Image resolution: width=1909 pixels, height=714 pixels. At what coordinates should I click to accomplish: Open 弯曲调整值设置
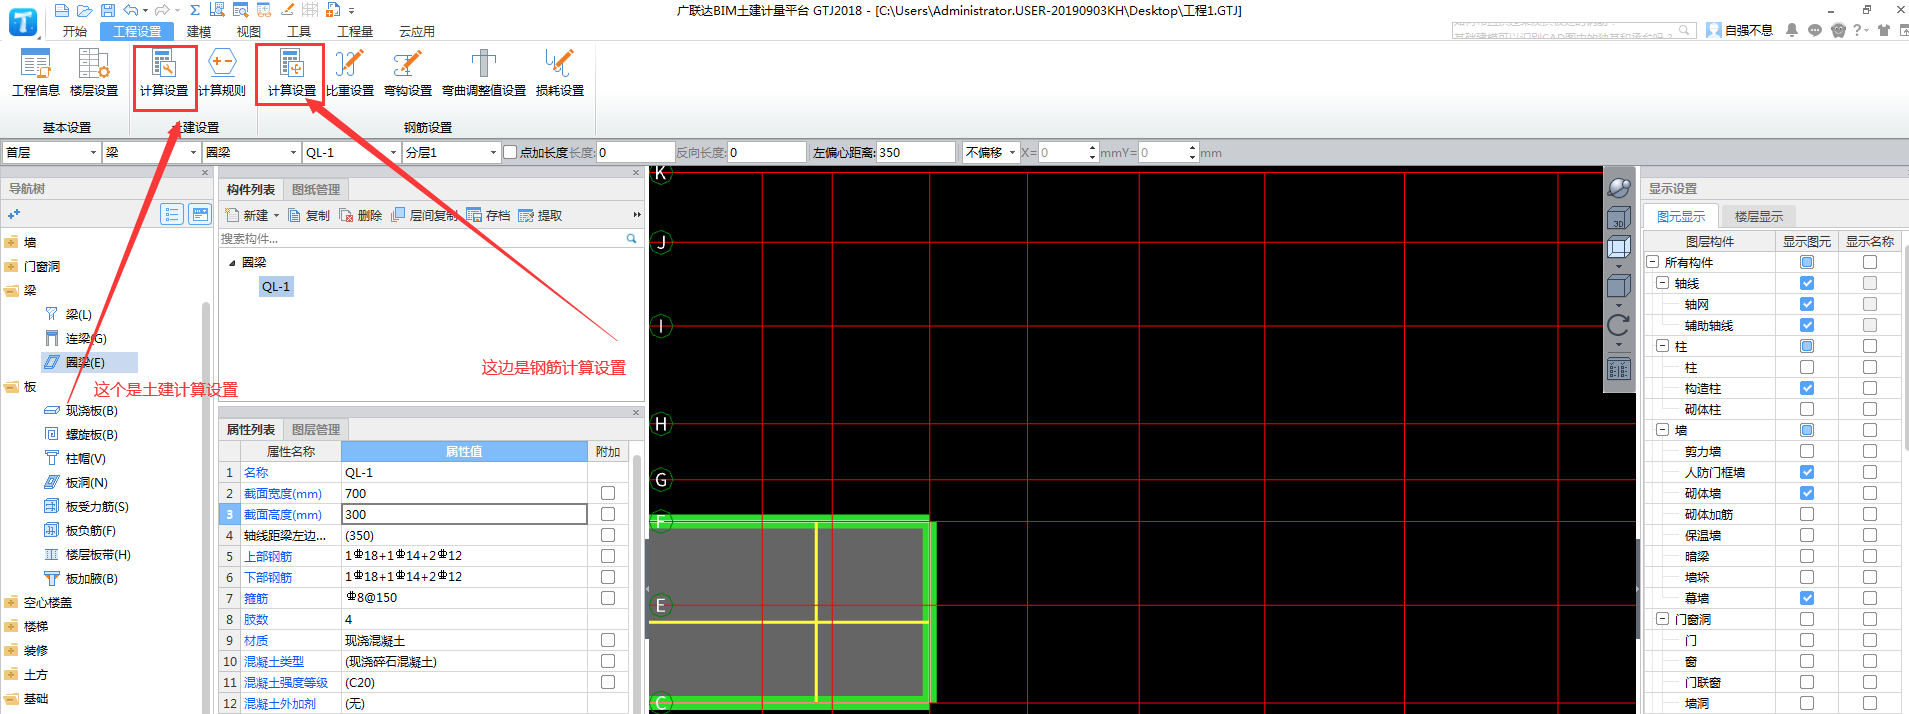(x=484, y=73)
